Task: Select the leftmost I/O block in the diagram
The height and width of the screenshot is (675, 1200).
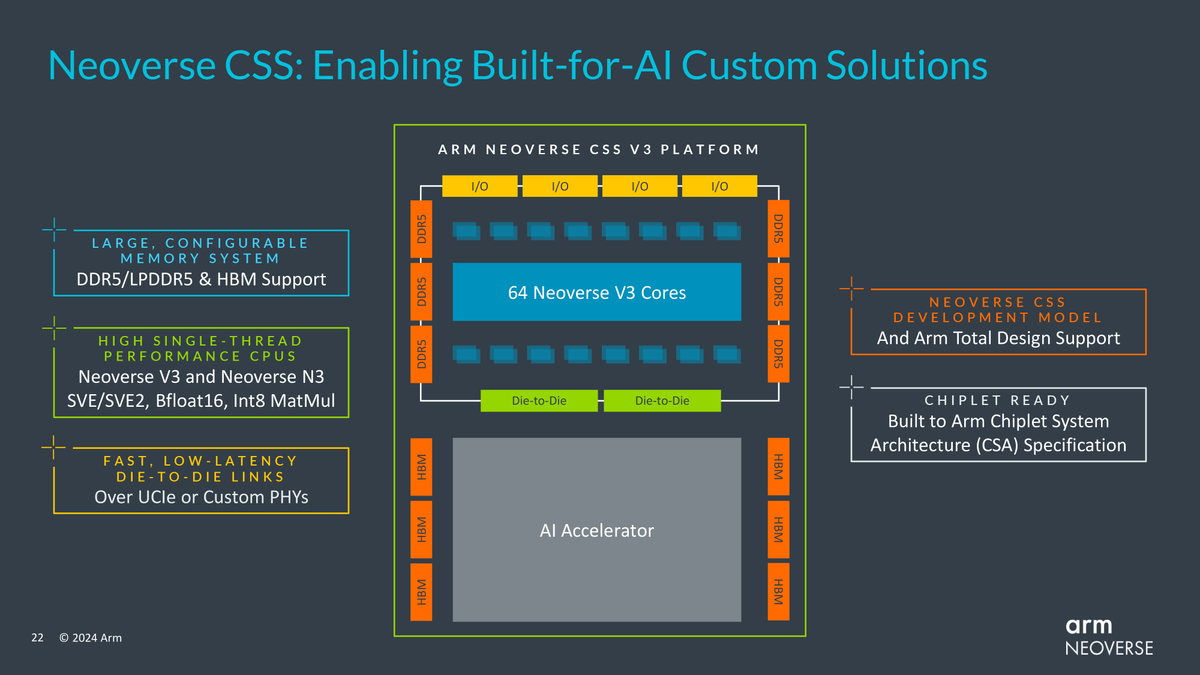Action: (479, 185)
